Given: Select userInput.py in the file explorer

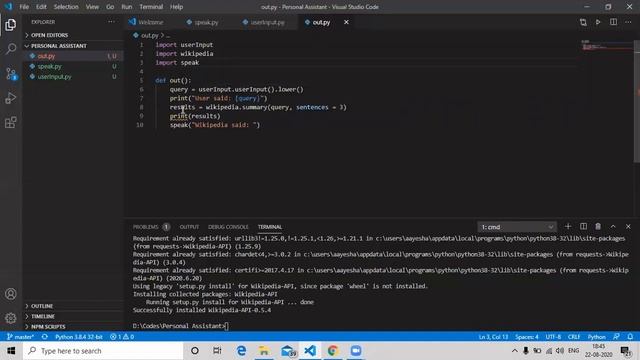Looking at the screenshot, I should [x=73, y=77].
